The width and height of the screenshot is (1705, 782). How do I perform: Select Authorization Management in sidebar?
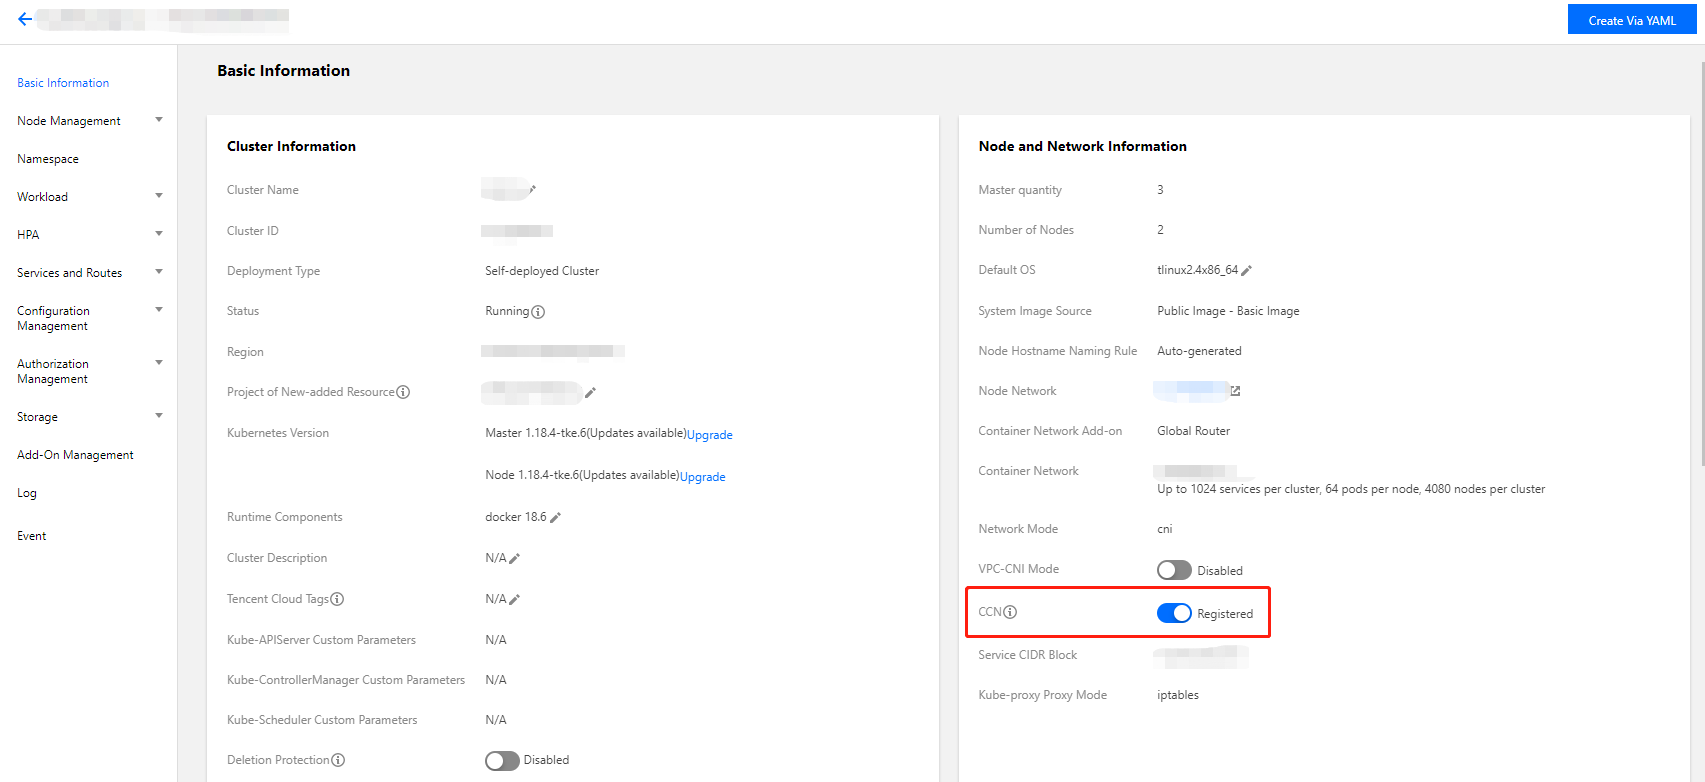[53, 371]
